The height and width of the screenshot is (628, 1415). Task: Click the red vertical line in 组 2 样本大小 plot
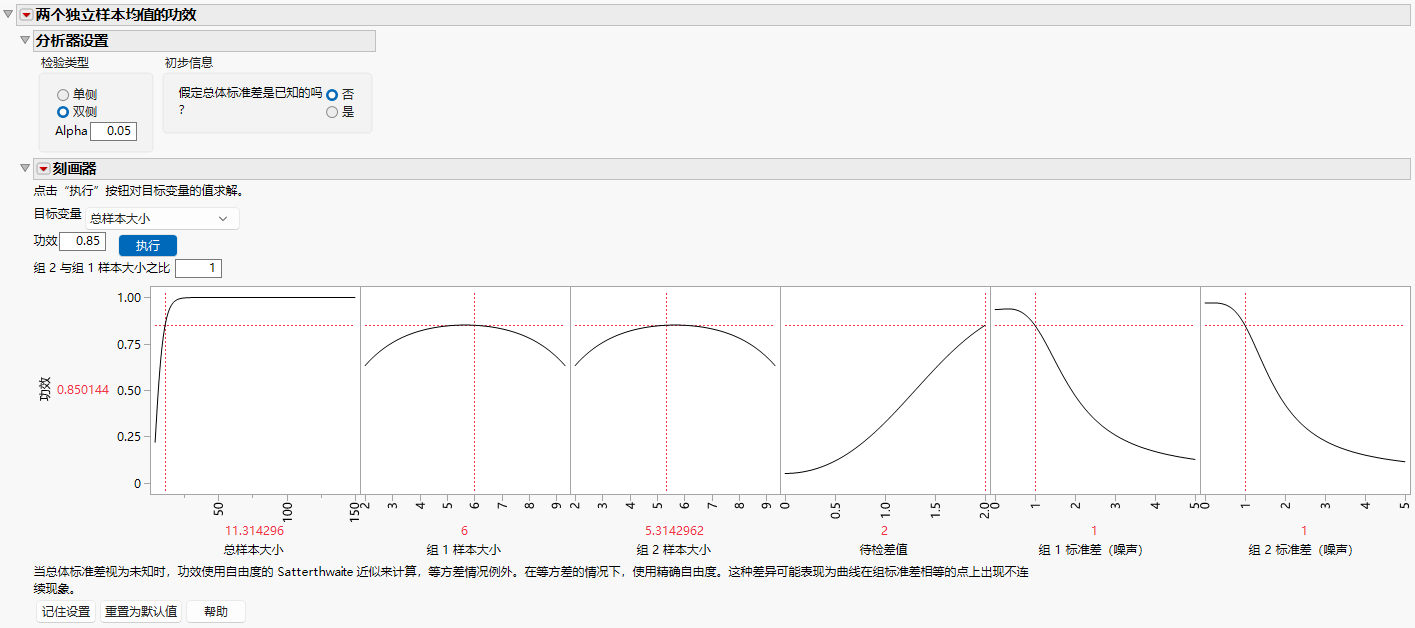(666, 390)
